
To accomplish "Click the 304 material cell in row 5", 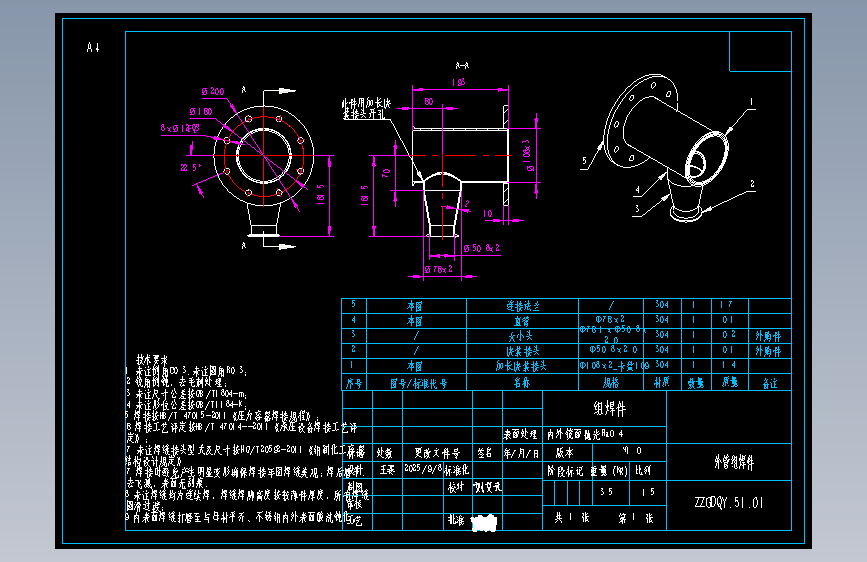I will pos(662,304).
